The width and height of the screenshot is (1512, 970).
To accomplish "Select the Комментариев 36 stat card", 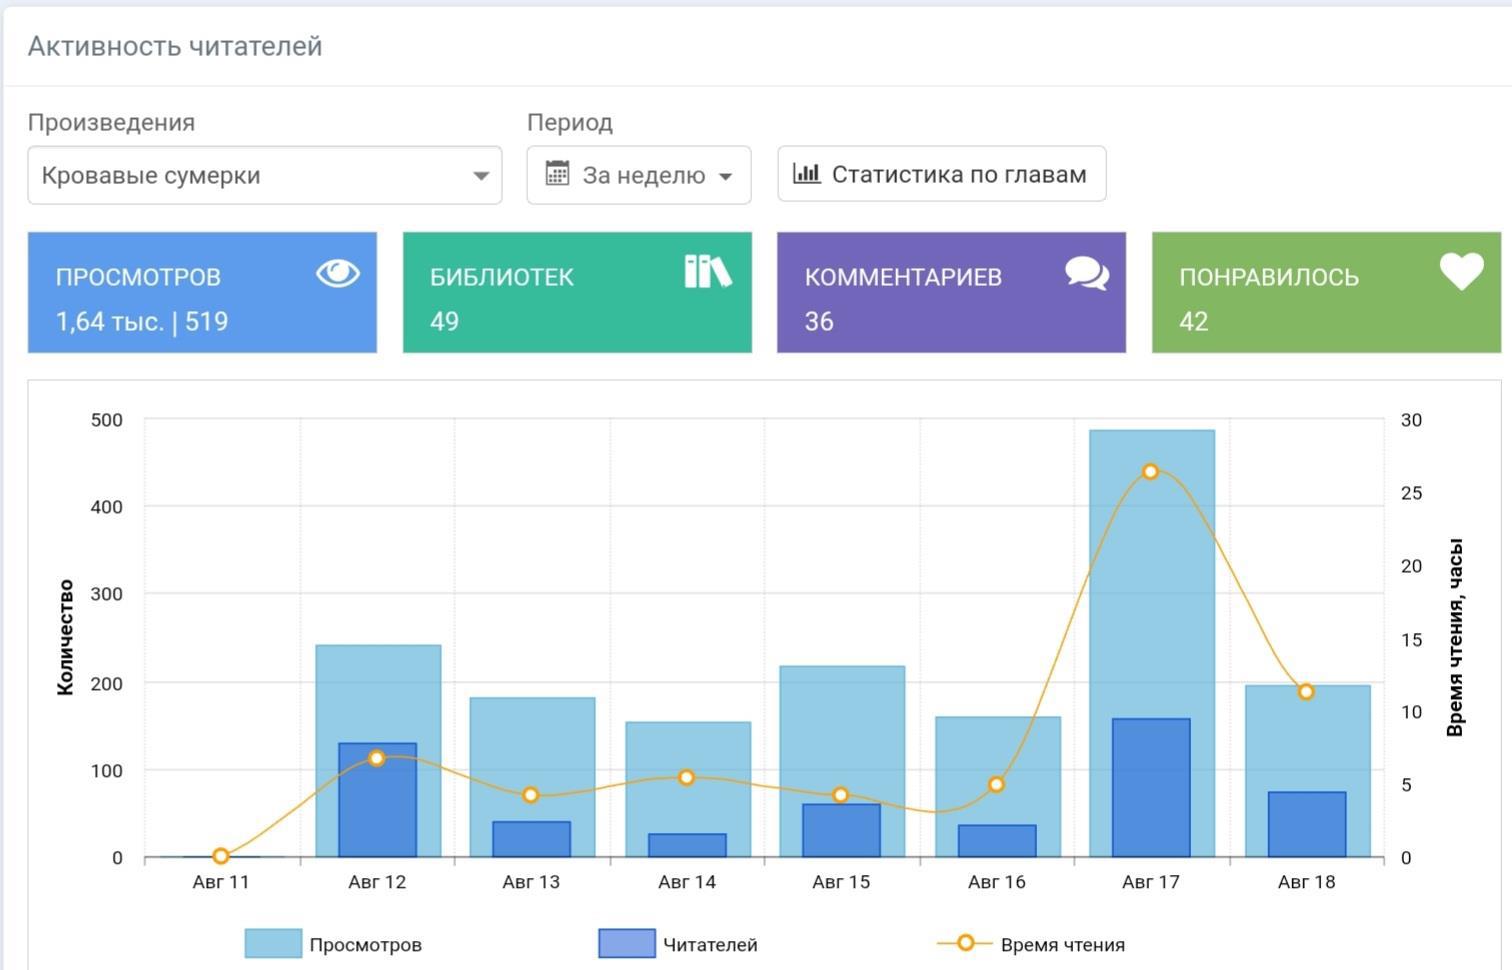I will (x=951, y=293).
